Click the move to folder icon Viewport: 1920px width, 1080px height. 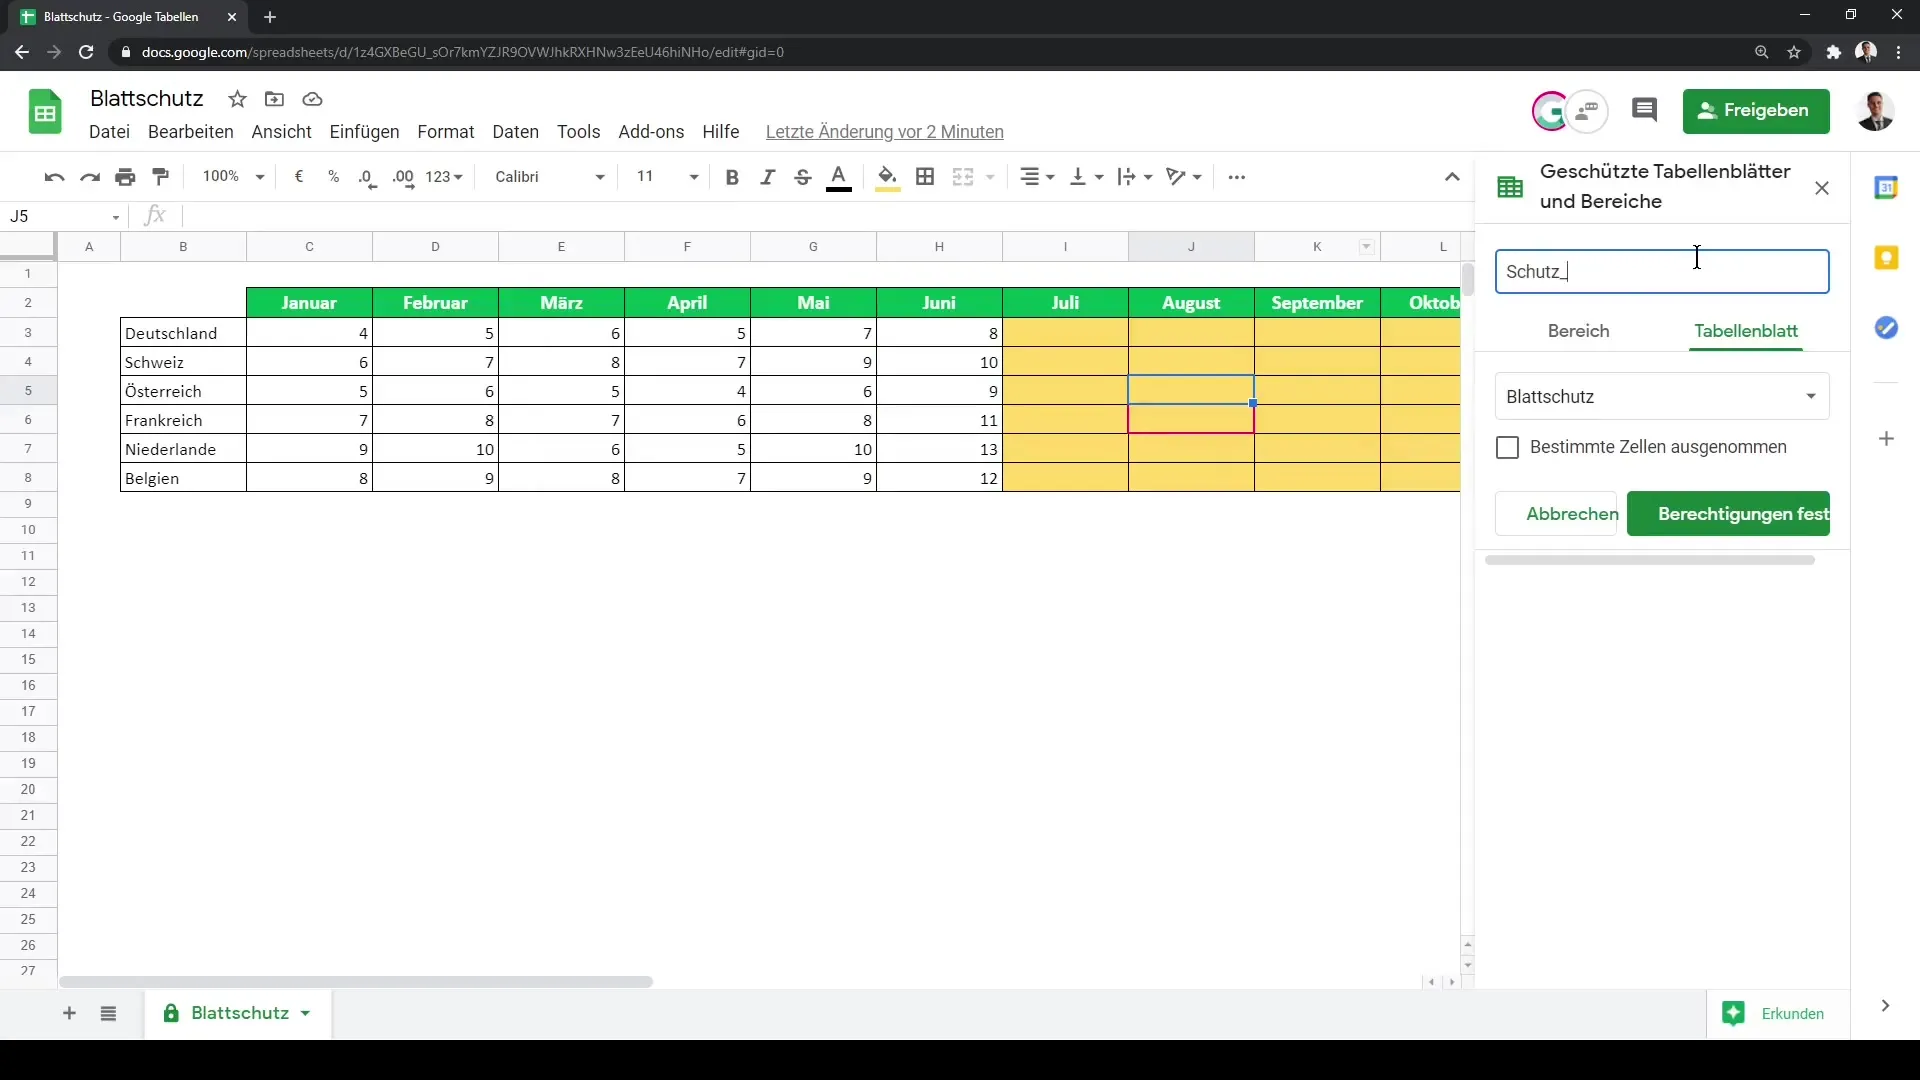coord(274,99)
